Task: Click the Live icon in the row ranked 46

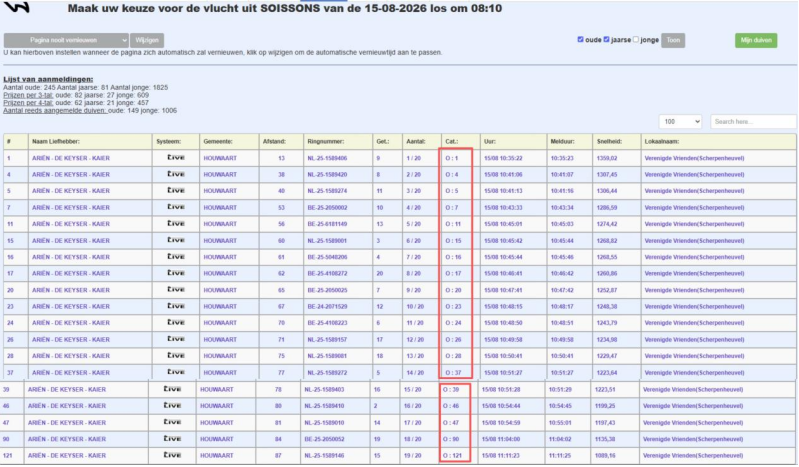Action: click(172, 405)
